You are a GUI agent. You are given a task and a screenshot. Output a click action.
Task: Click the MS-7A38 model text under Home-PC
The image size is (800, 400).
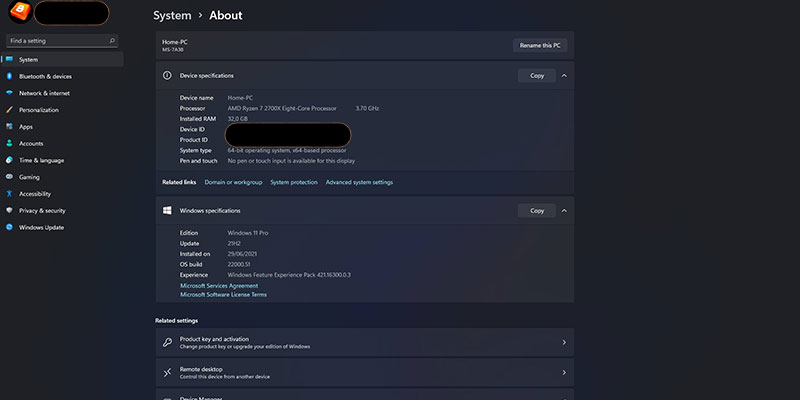(172, 50)
